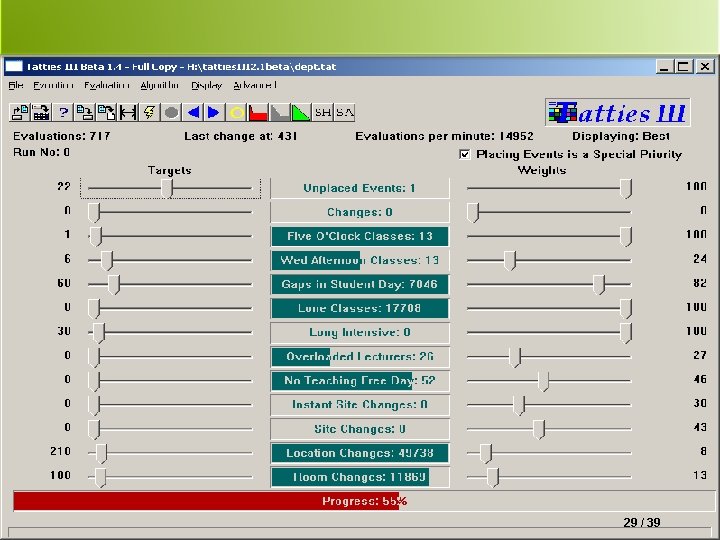Click the Weights column heading

542,170
